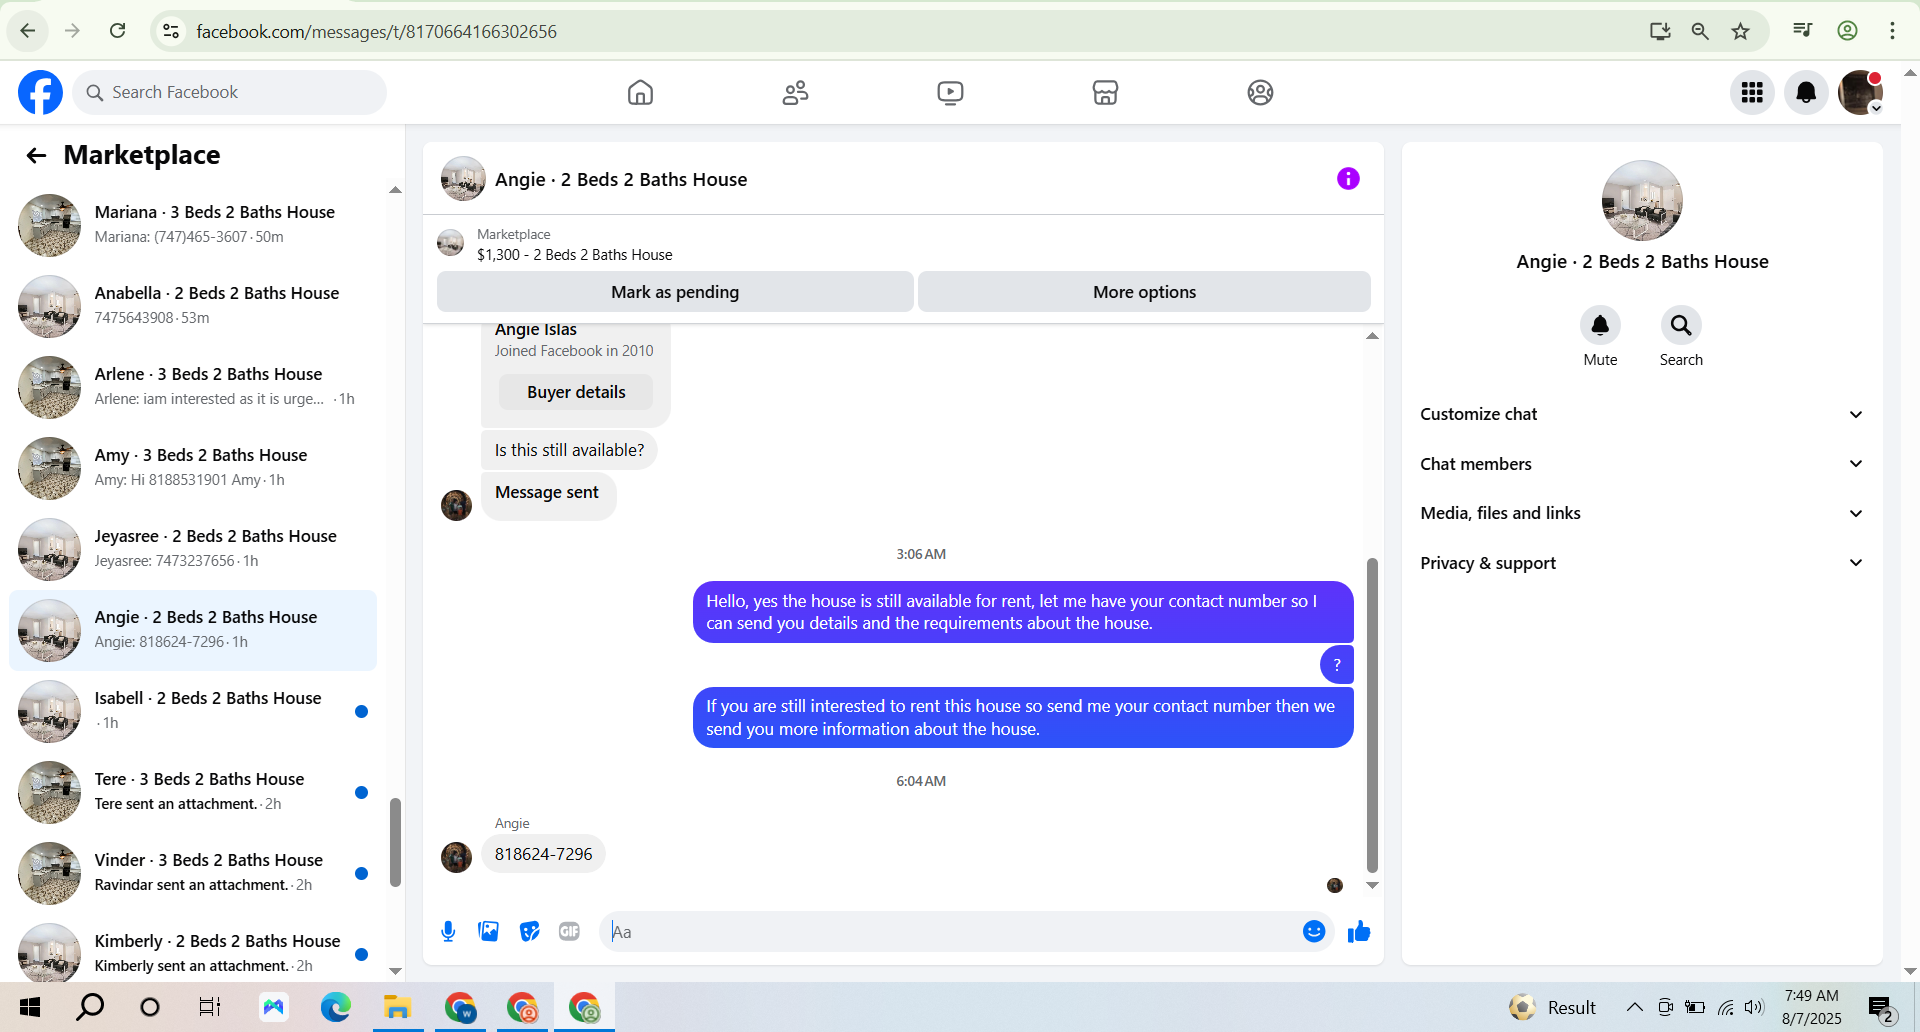
Task: Click the Search Facebook field
Action: [x=229, y=92]
